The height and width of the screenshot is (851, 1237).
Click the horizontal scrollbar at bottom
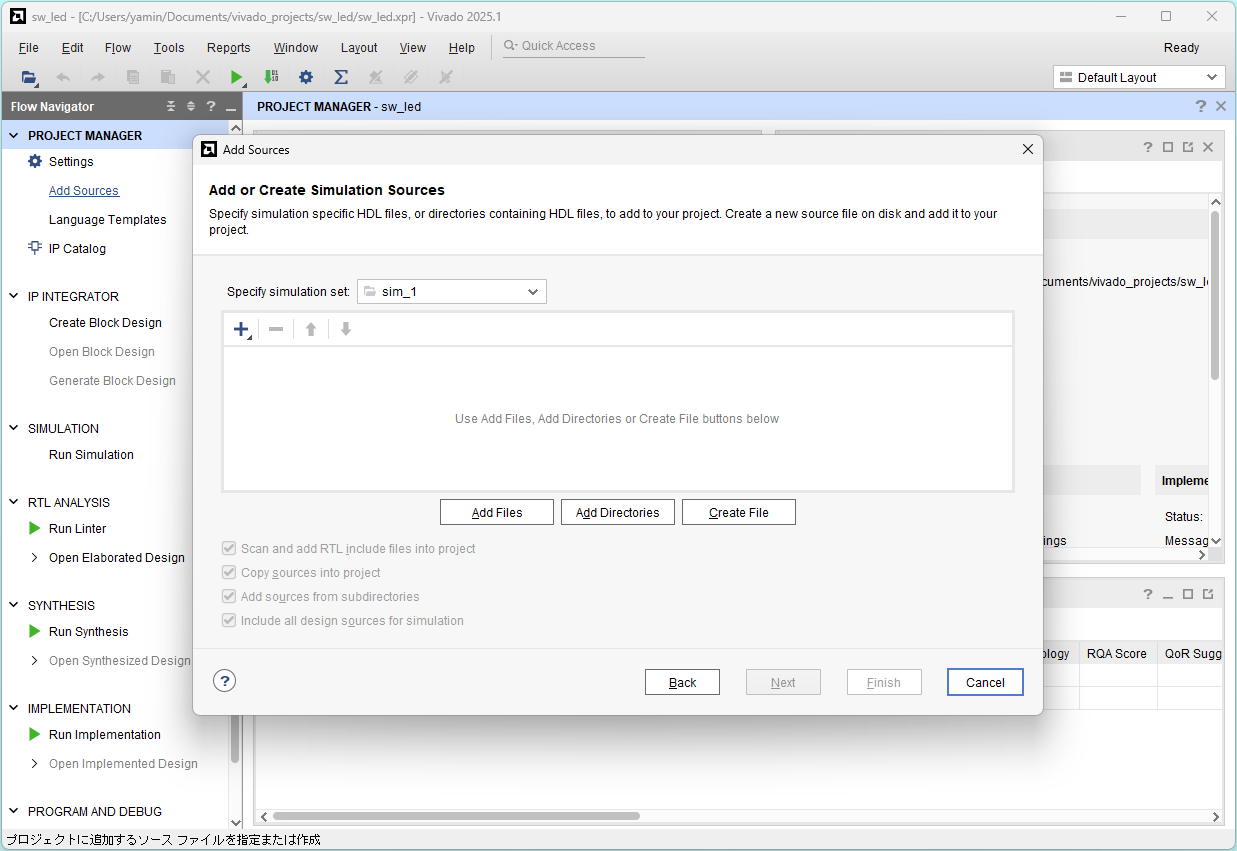point(455,816)
